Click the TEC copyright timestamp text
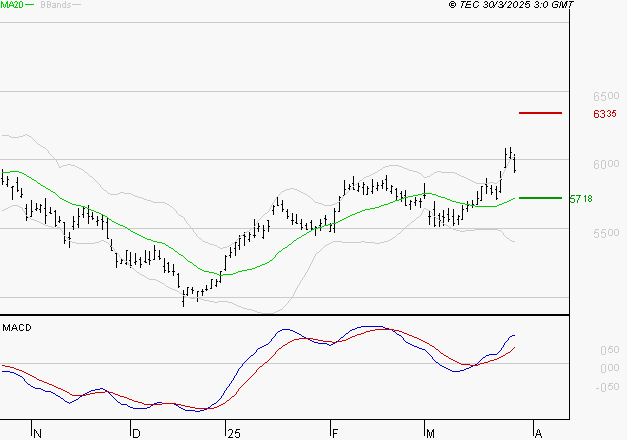627x440 pixels. point(511,5)
